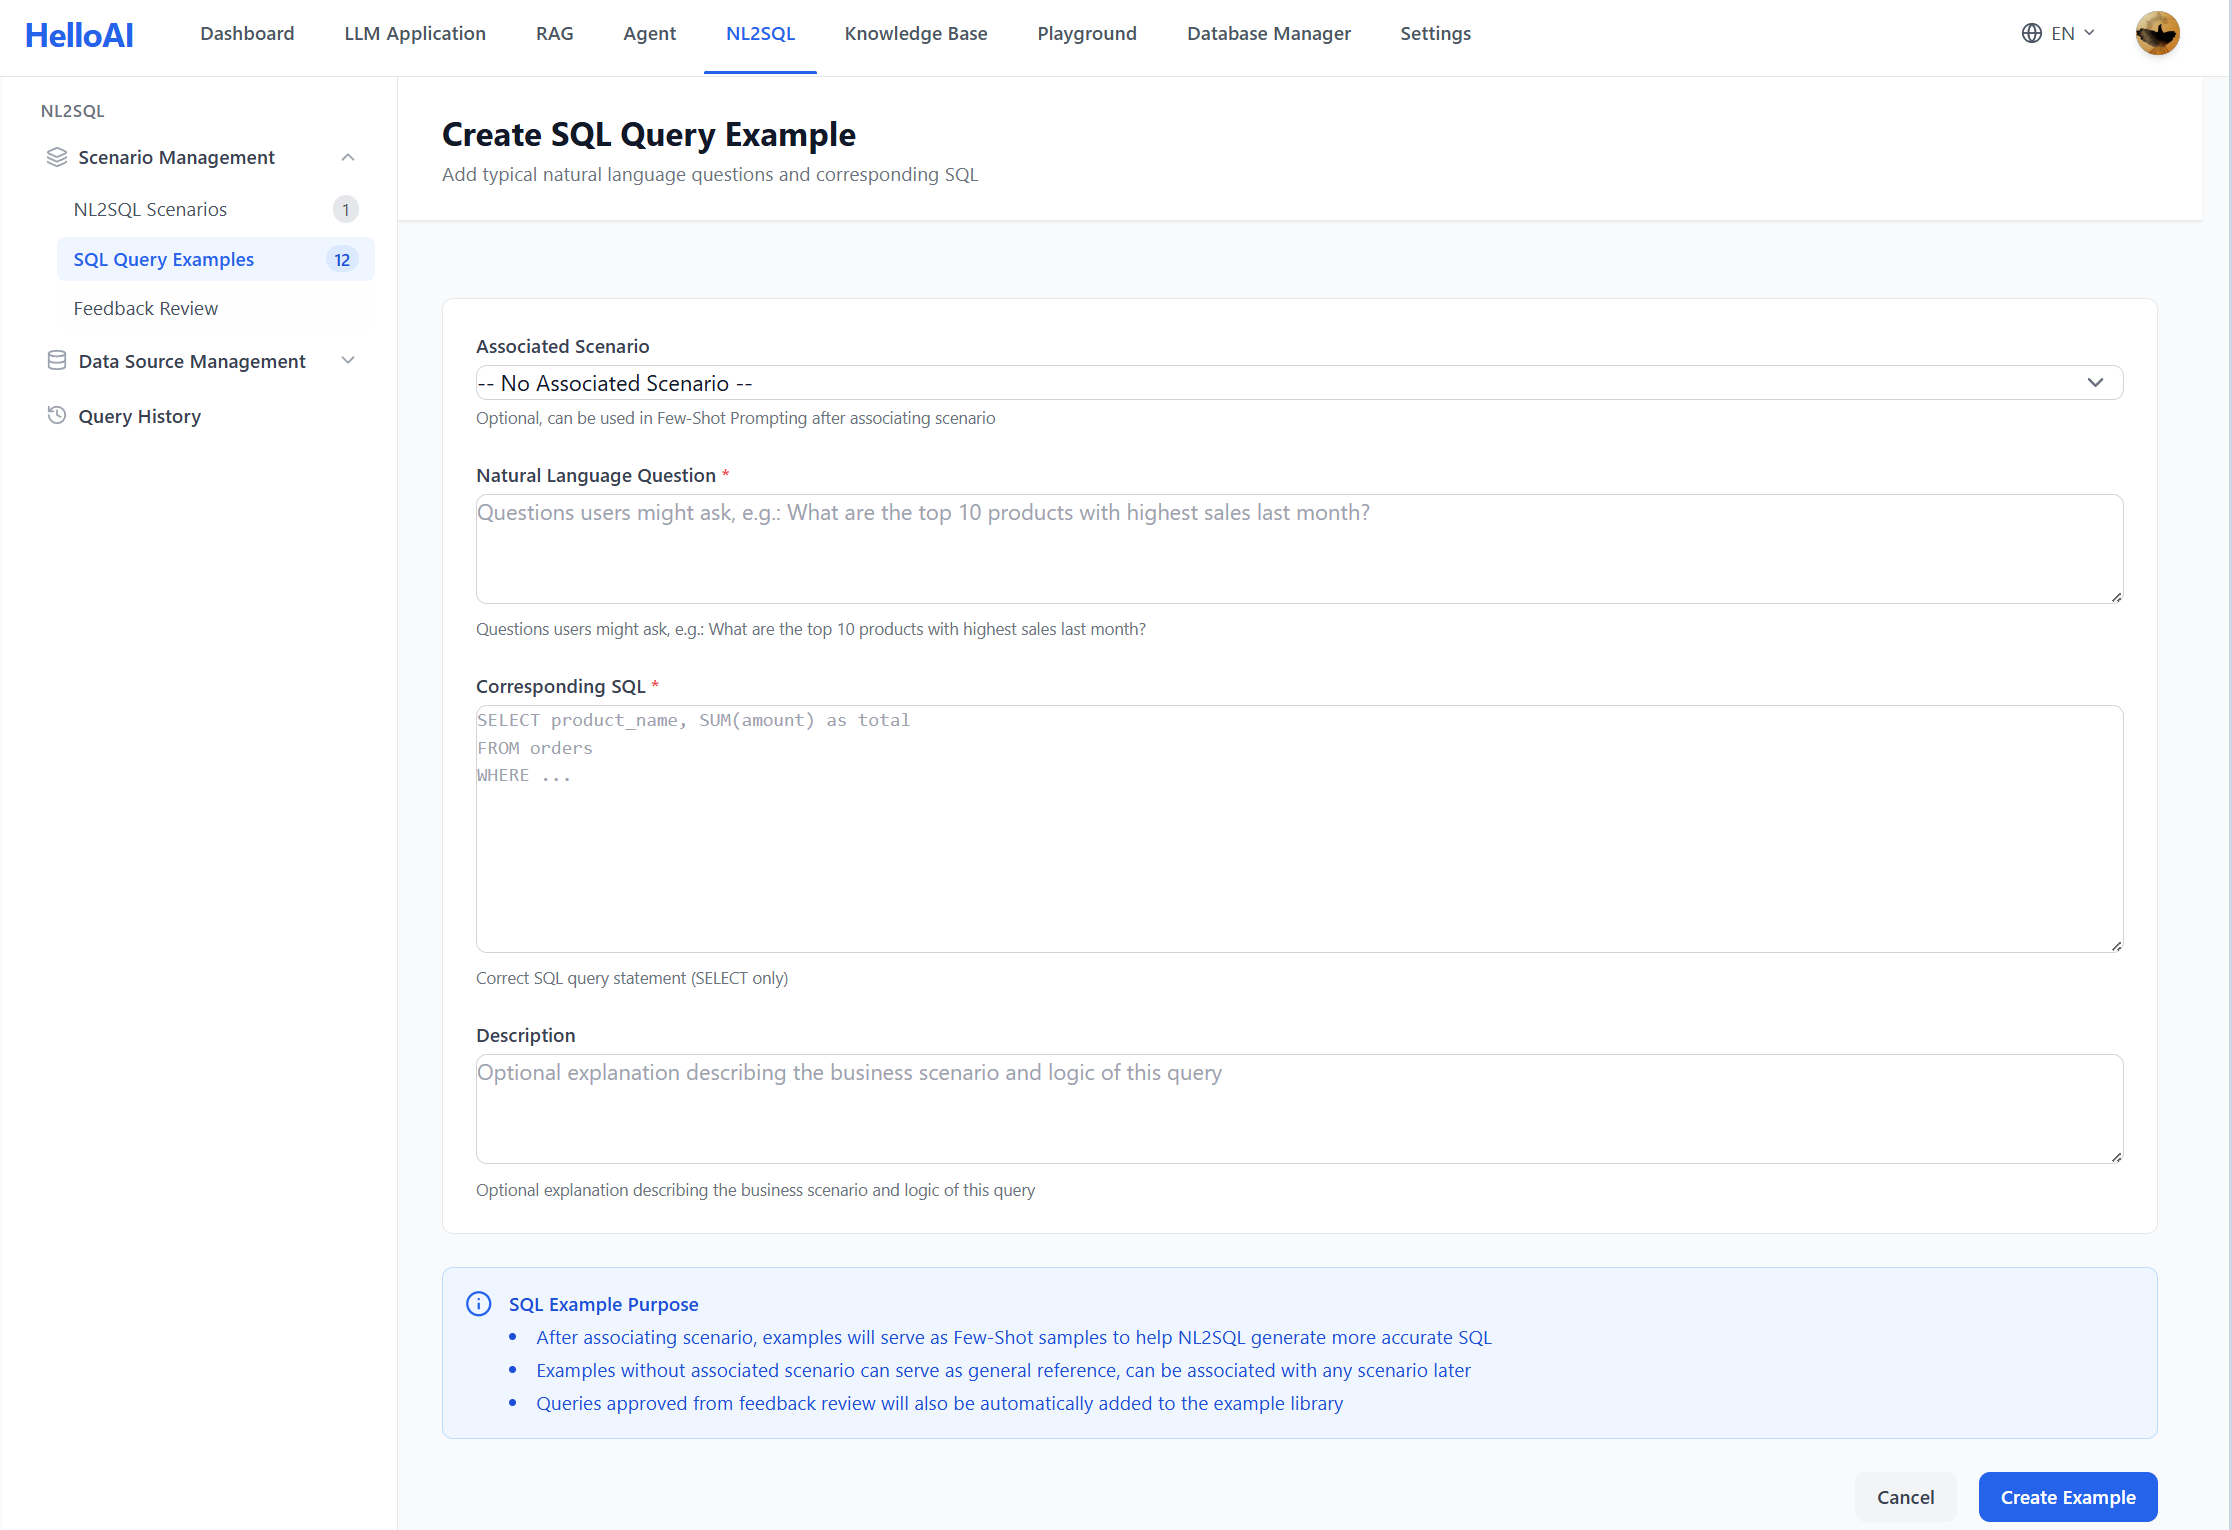The width and height of the screenshot is (2232, 1530).
Task: Click the Query History clock icon
Action: [x=57, y=416]
